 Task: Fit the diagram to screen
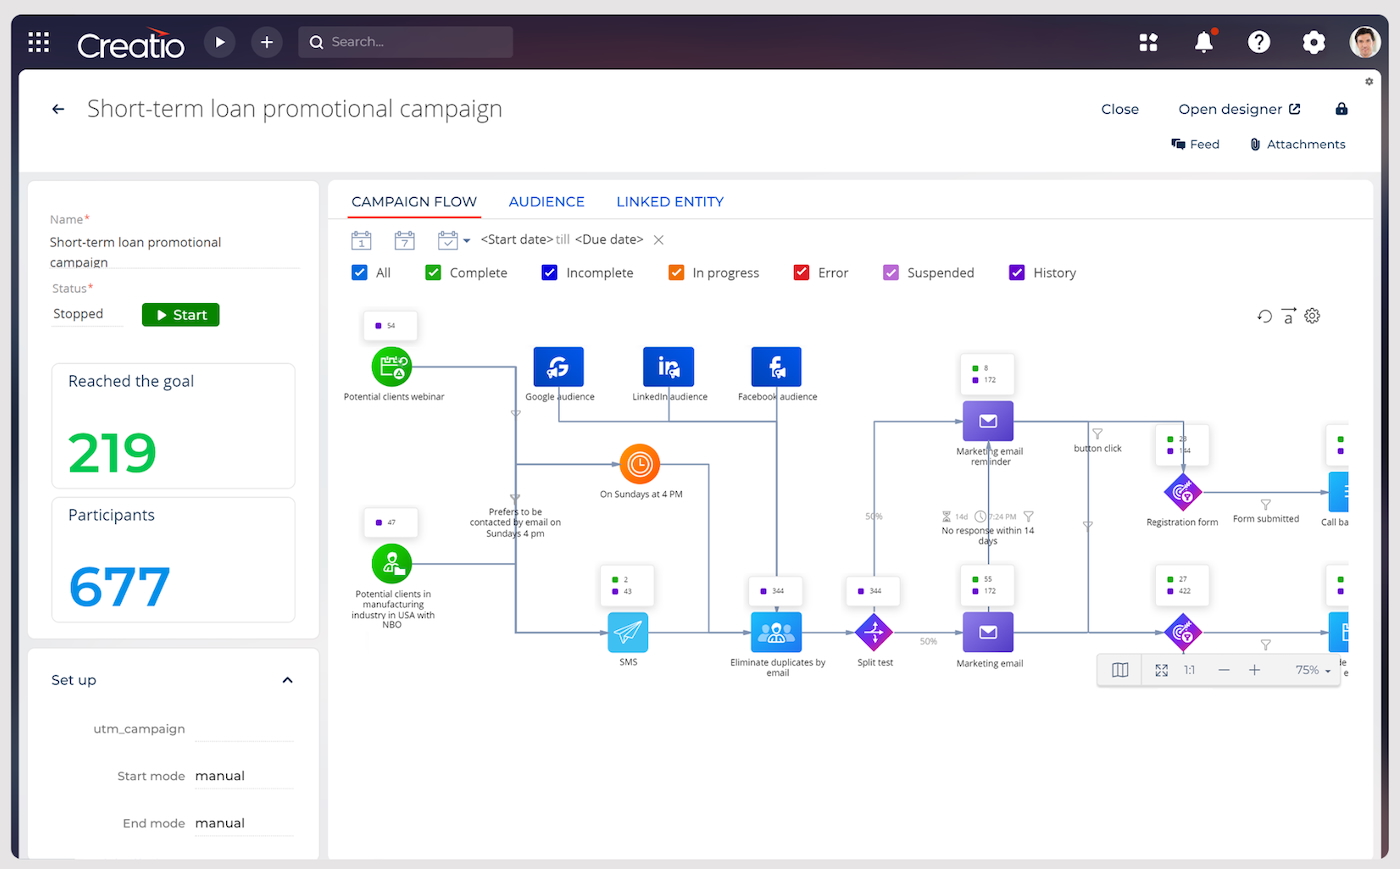[x=1161, y=670]
